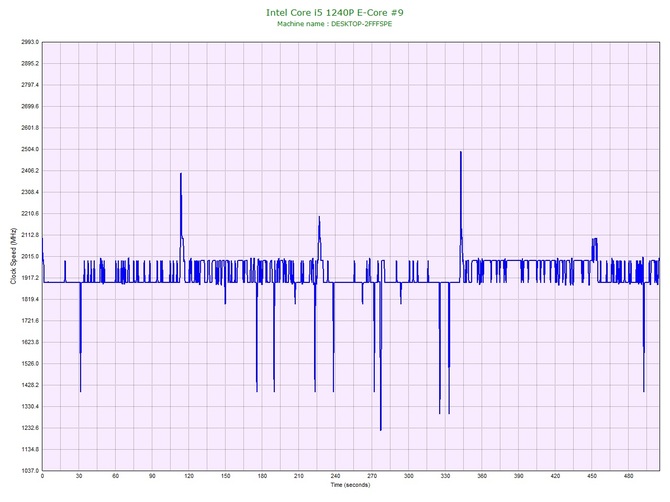This screenshot has height=502, width=670.
Task: Click the 'Clock Speed (MHz)' axis label
Action: pyautogui.click(x=13, y=256)
